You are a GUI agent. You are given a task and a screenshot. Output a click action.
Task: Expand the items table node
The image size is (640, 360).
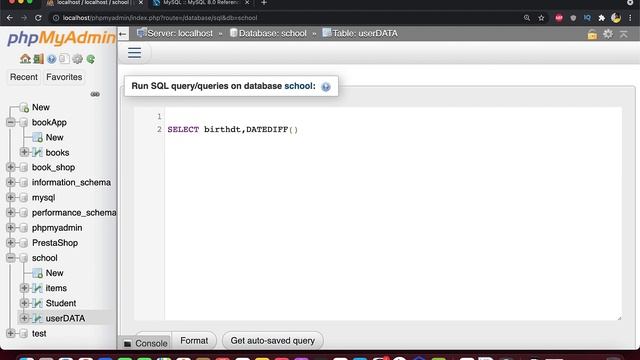[24, 288]
